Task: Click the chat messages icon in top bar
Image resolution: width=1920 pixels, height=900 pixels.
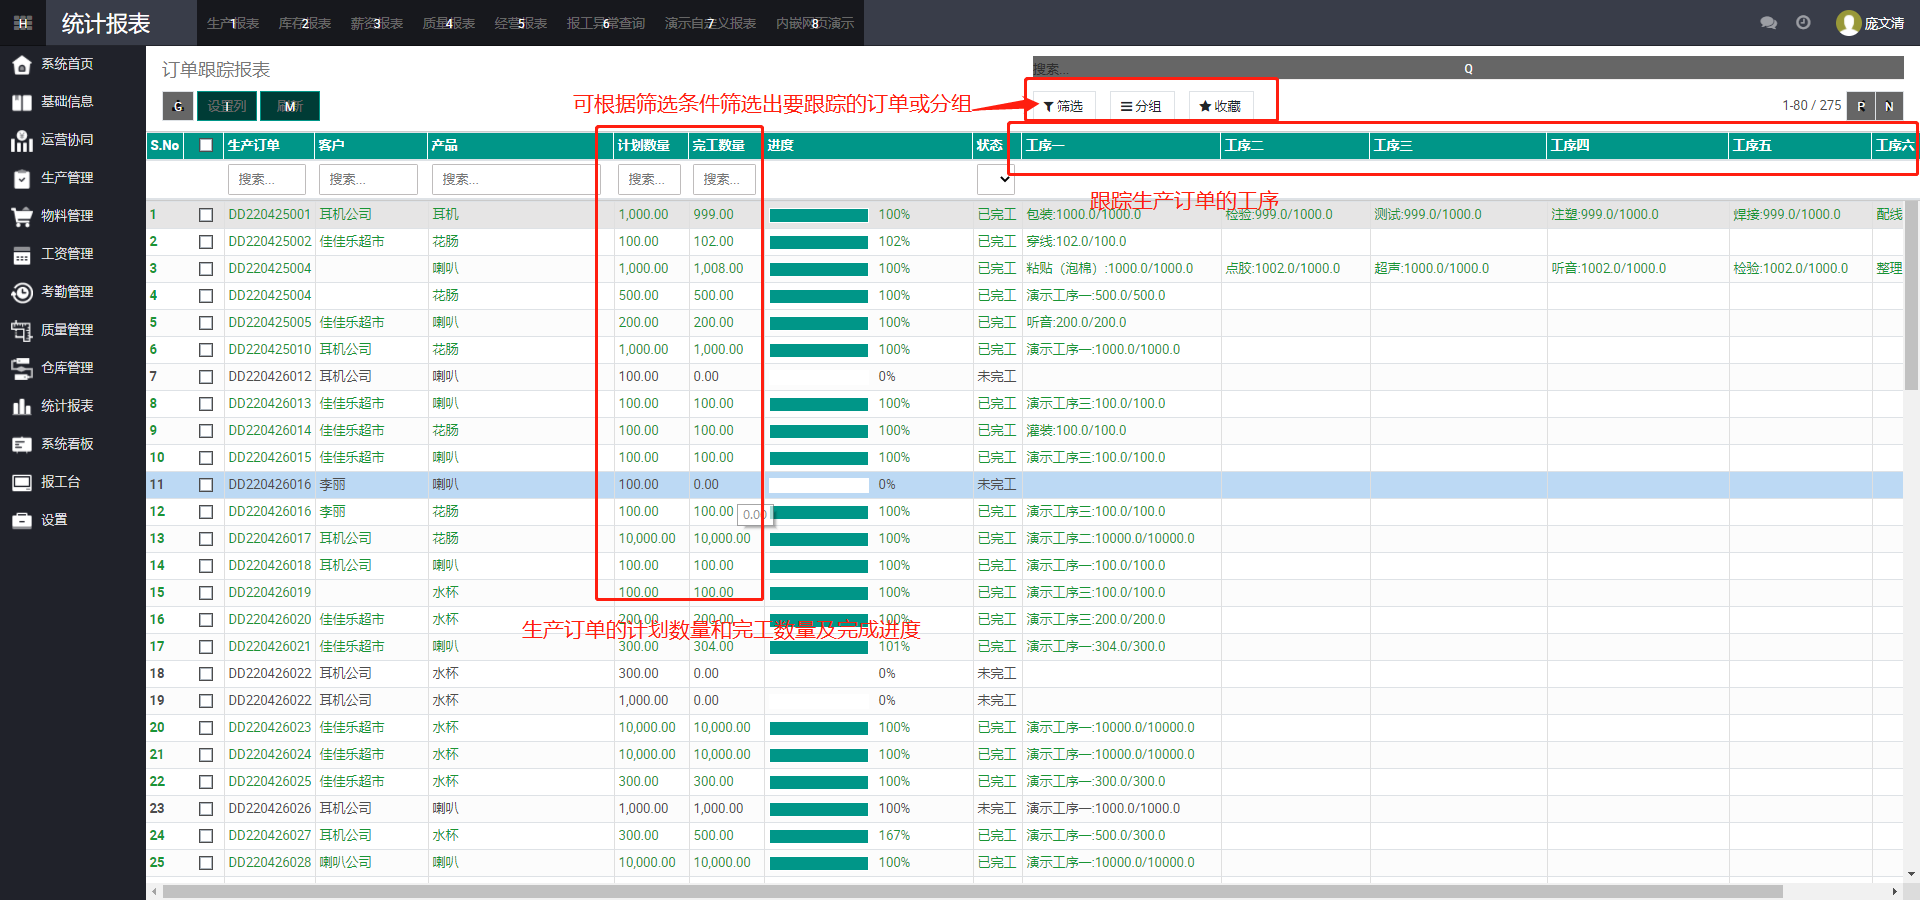Action: (1768, 23)
